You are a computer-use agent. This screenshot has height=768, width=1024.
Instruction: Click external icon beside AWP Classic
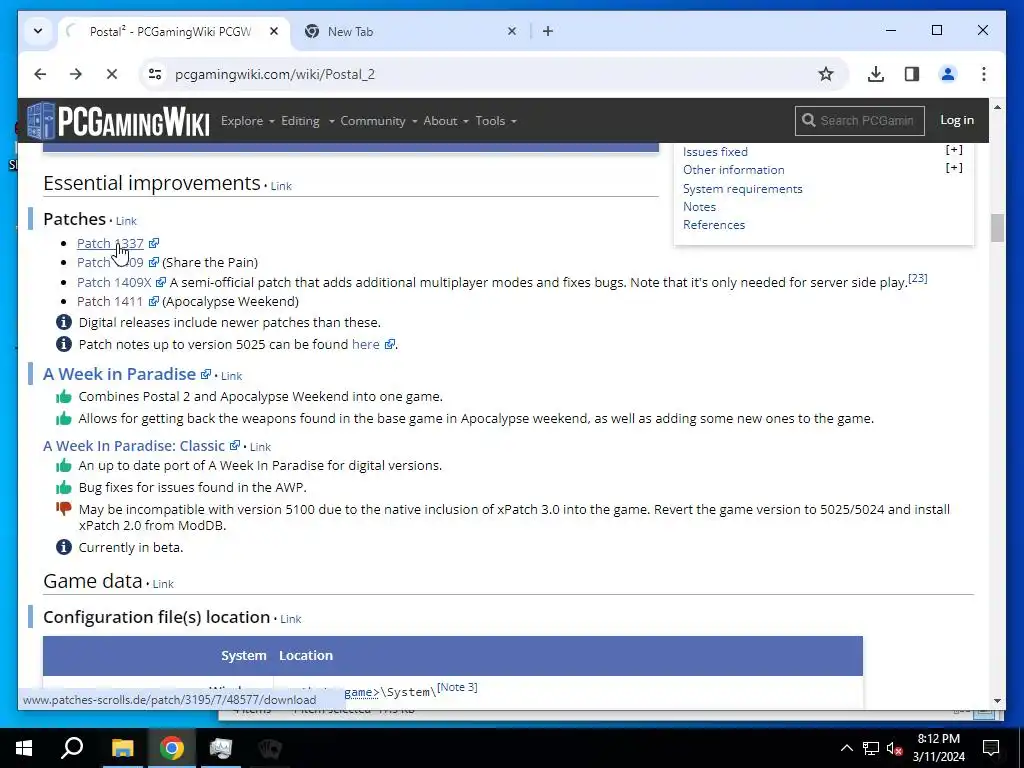pyautogui.click(x=234, y=445)
